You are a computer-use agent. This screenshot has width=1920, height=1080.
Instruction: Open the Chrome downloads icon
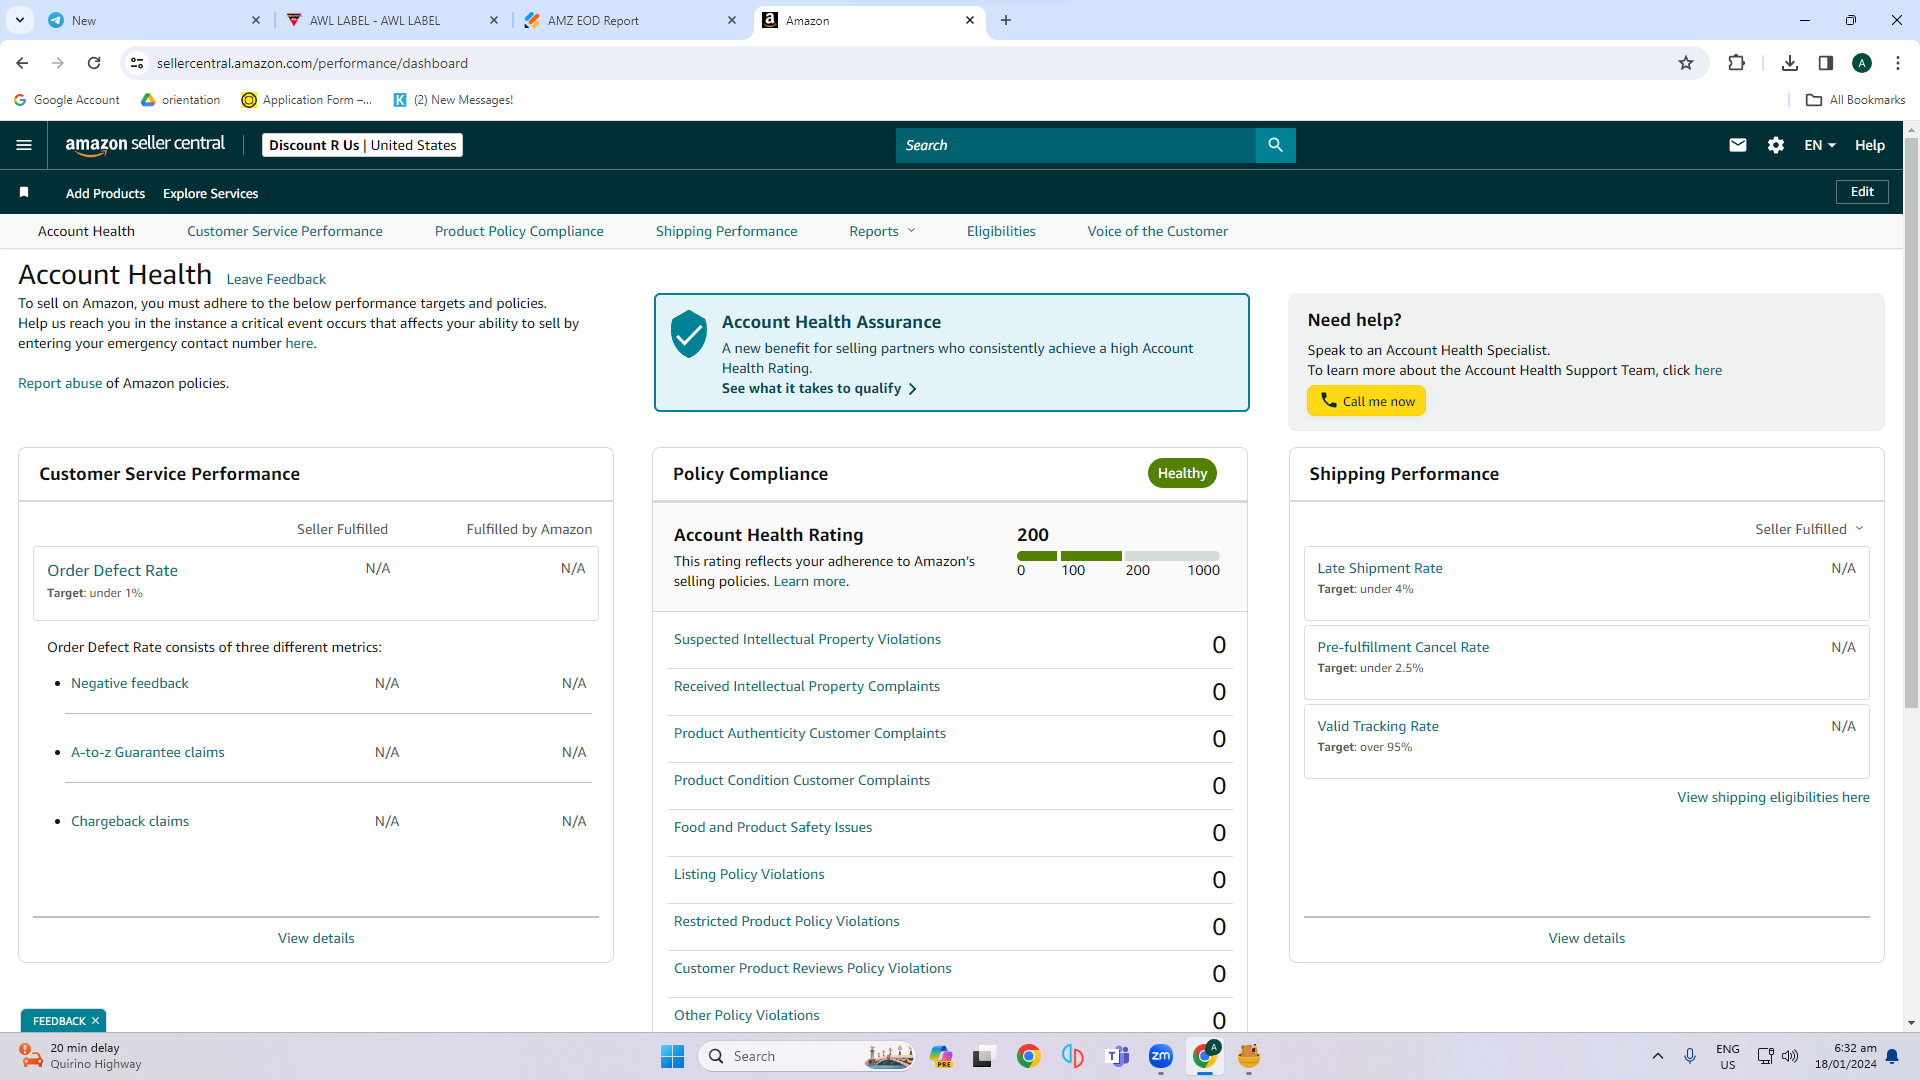(x=1790, y=63)
